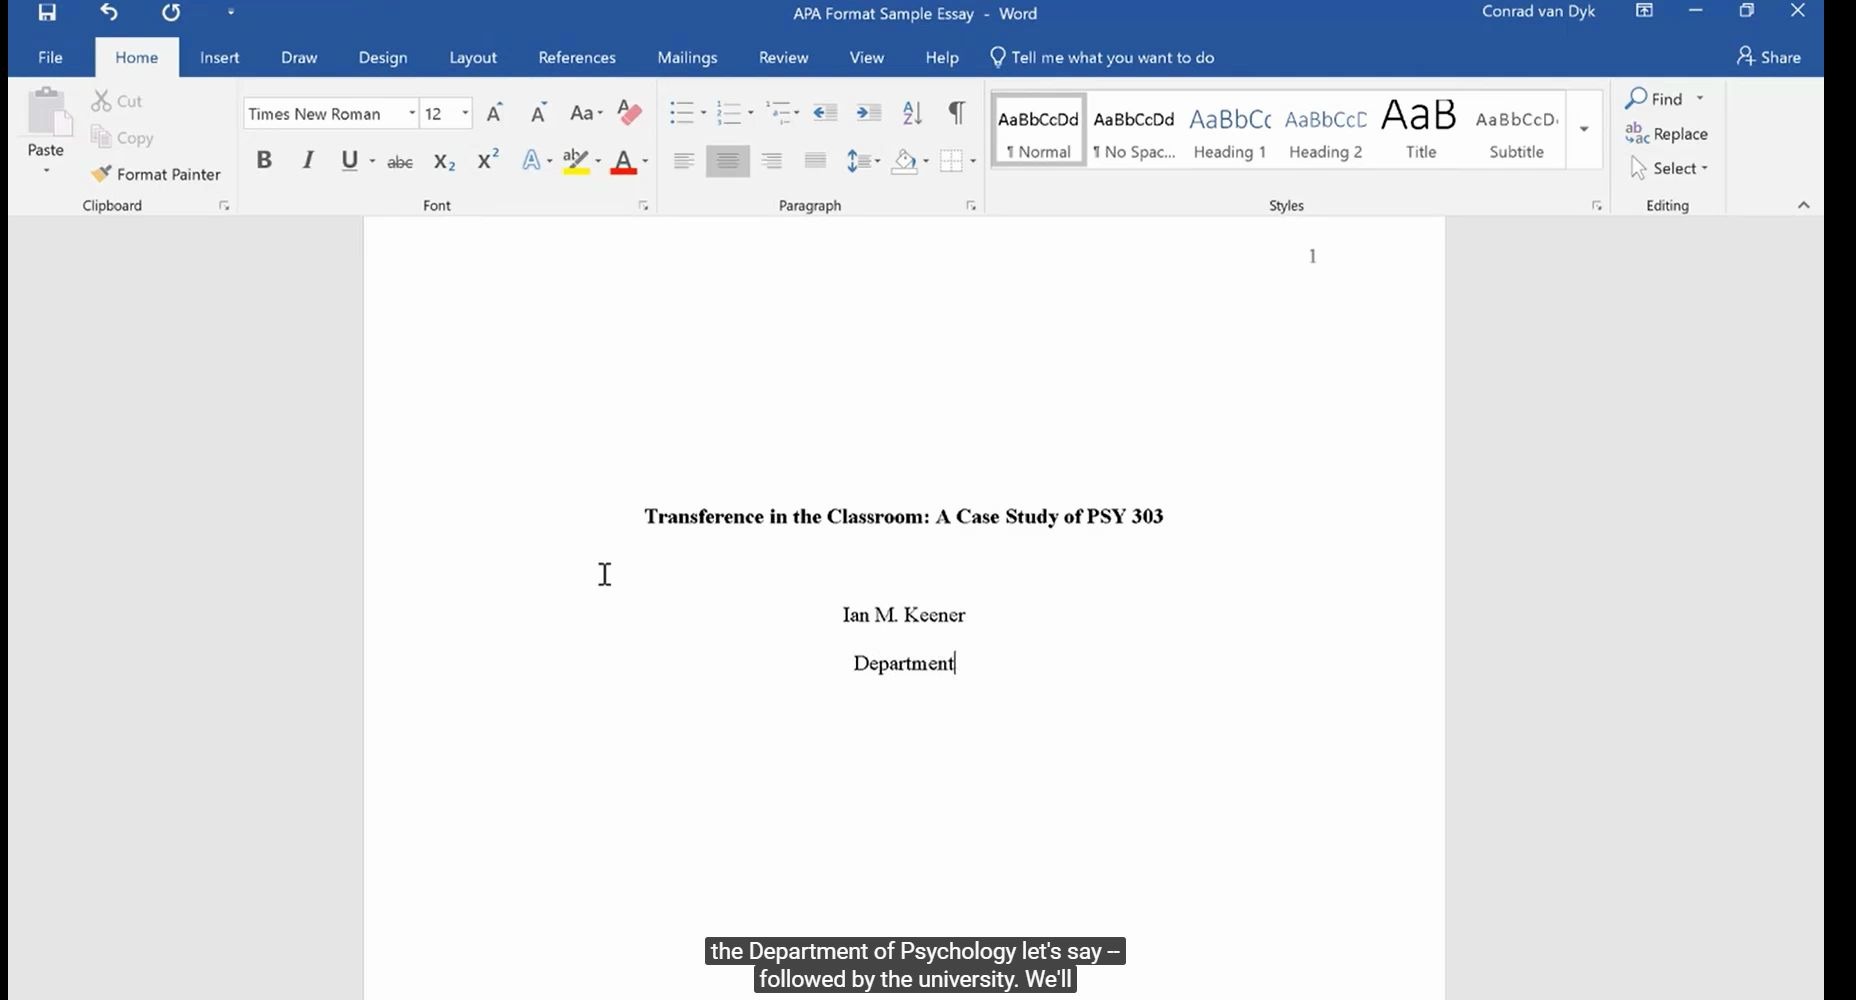Activate the Format Painter
Image resolution: width=1856 pixels, height=1000 pixels.
tap(156, 173)
